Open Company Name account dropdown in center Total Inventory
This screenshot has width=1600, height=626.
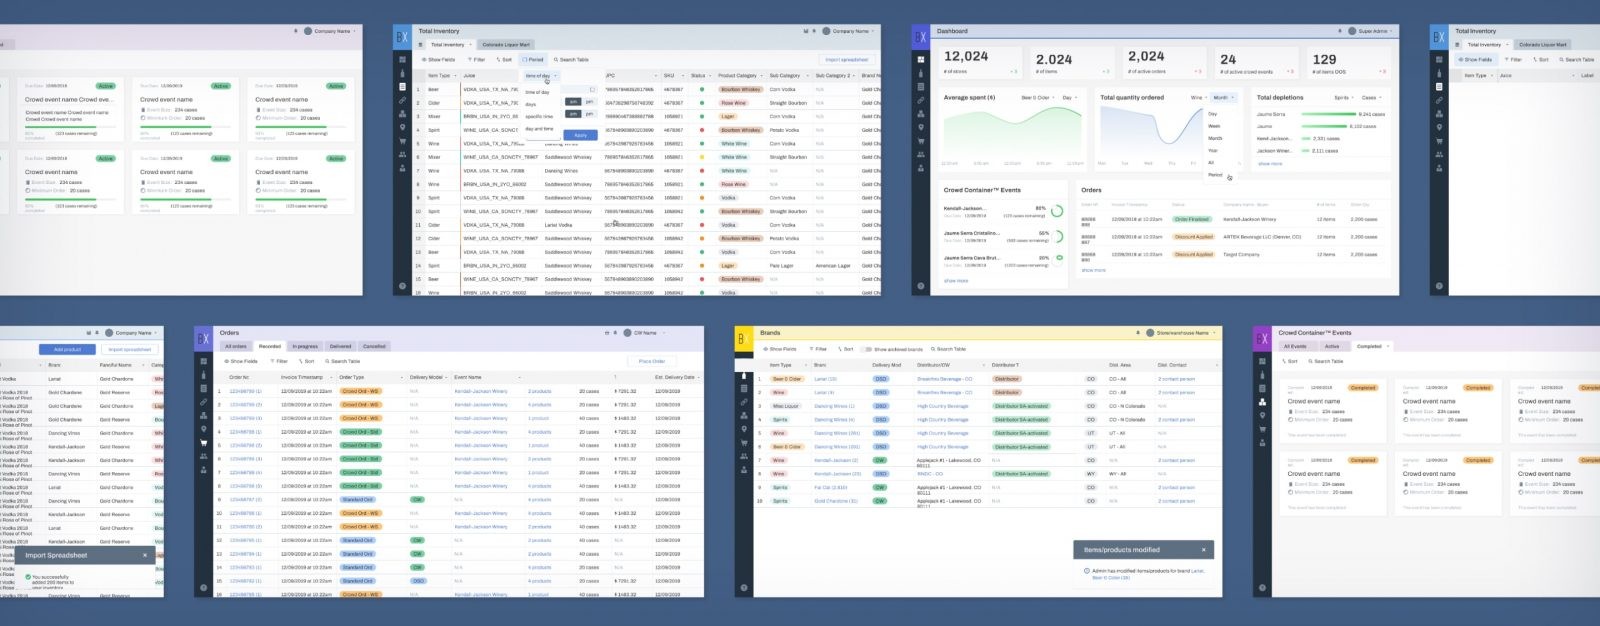click(x=850, y=31)
